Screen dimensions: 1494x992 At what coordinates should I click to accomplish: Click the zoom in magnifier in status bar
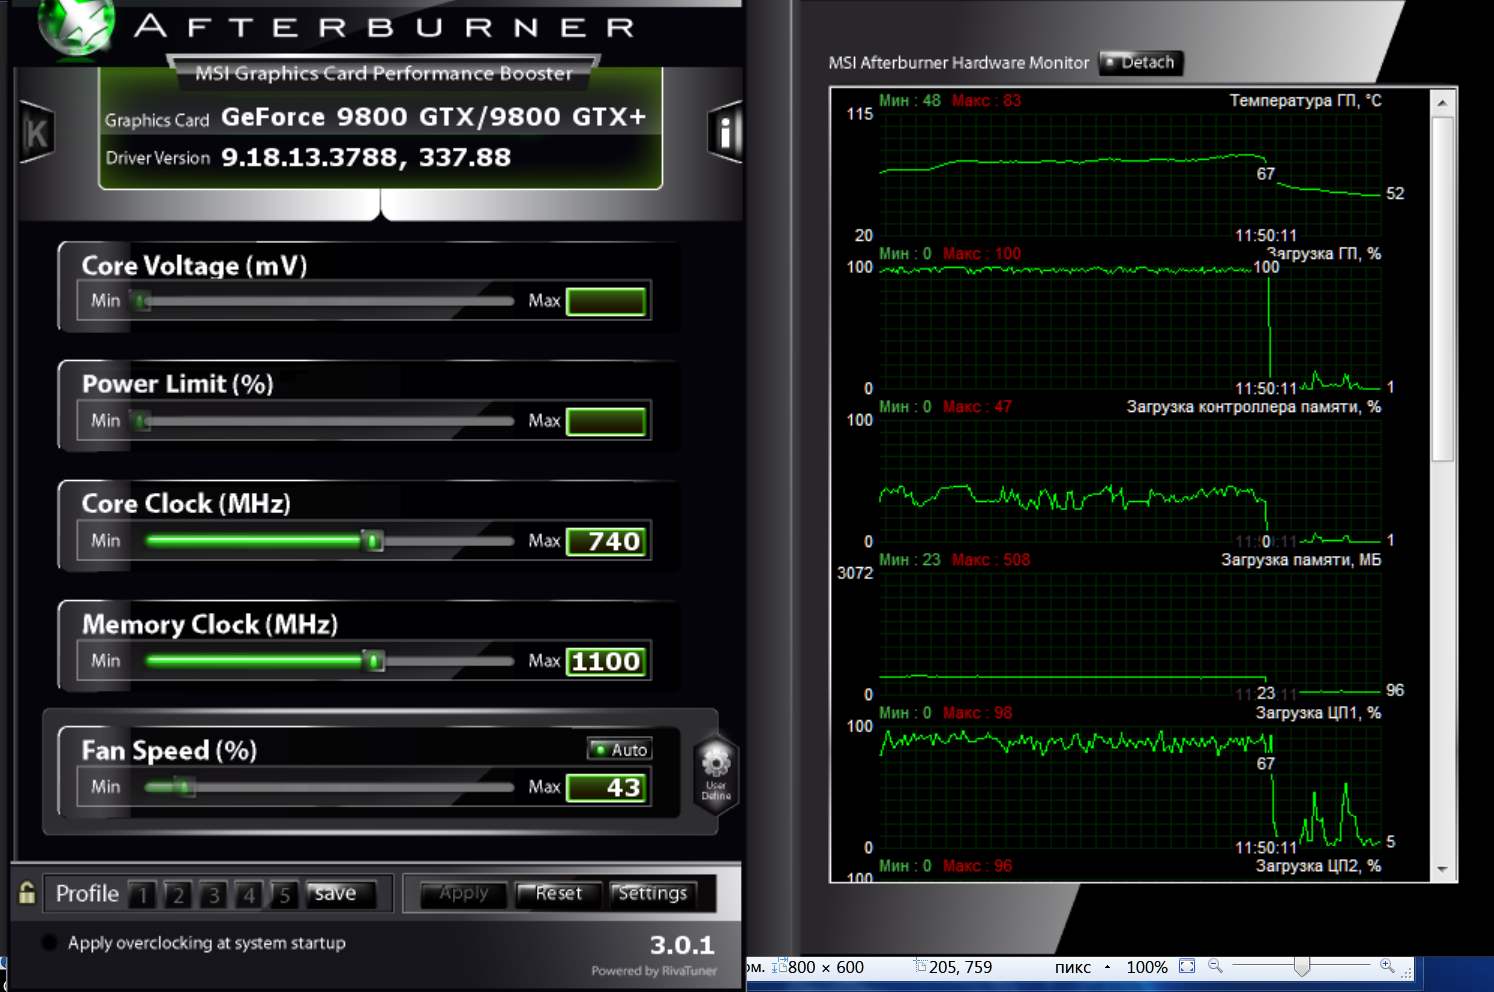(1387, 966)
